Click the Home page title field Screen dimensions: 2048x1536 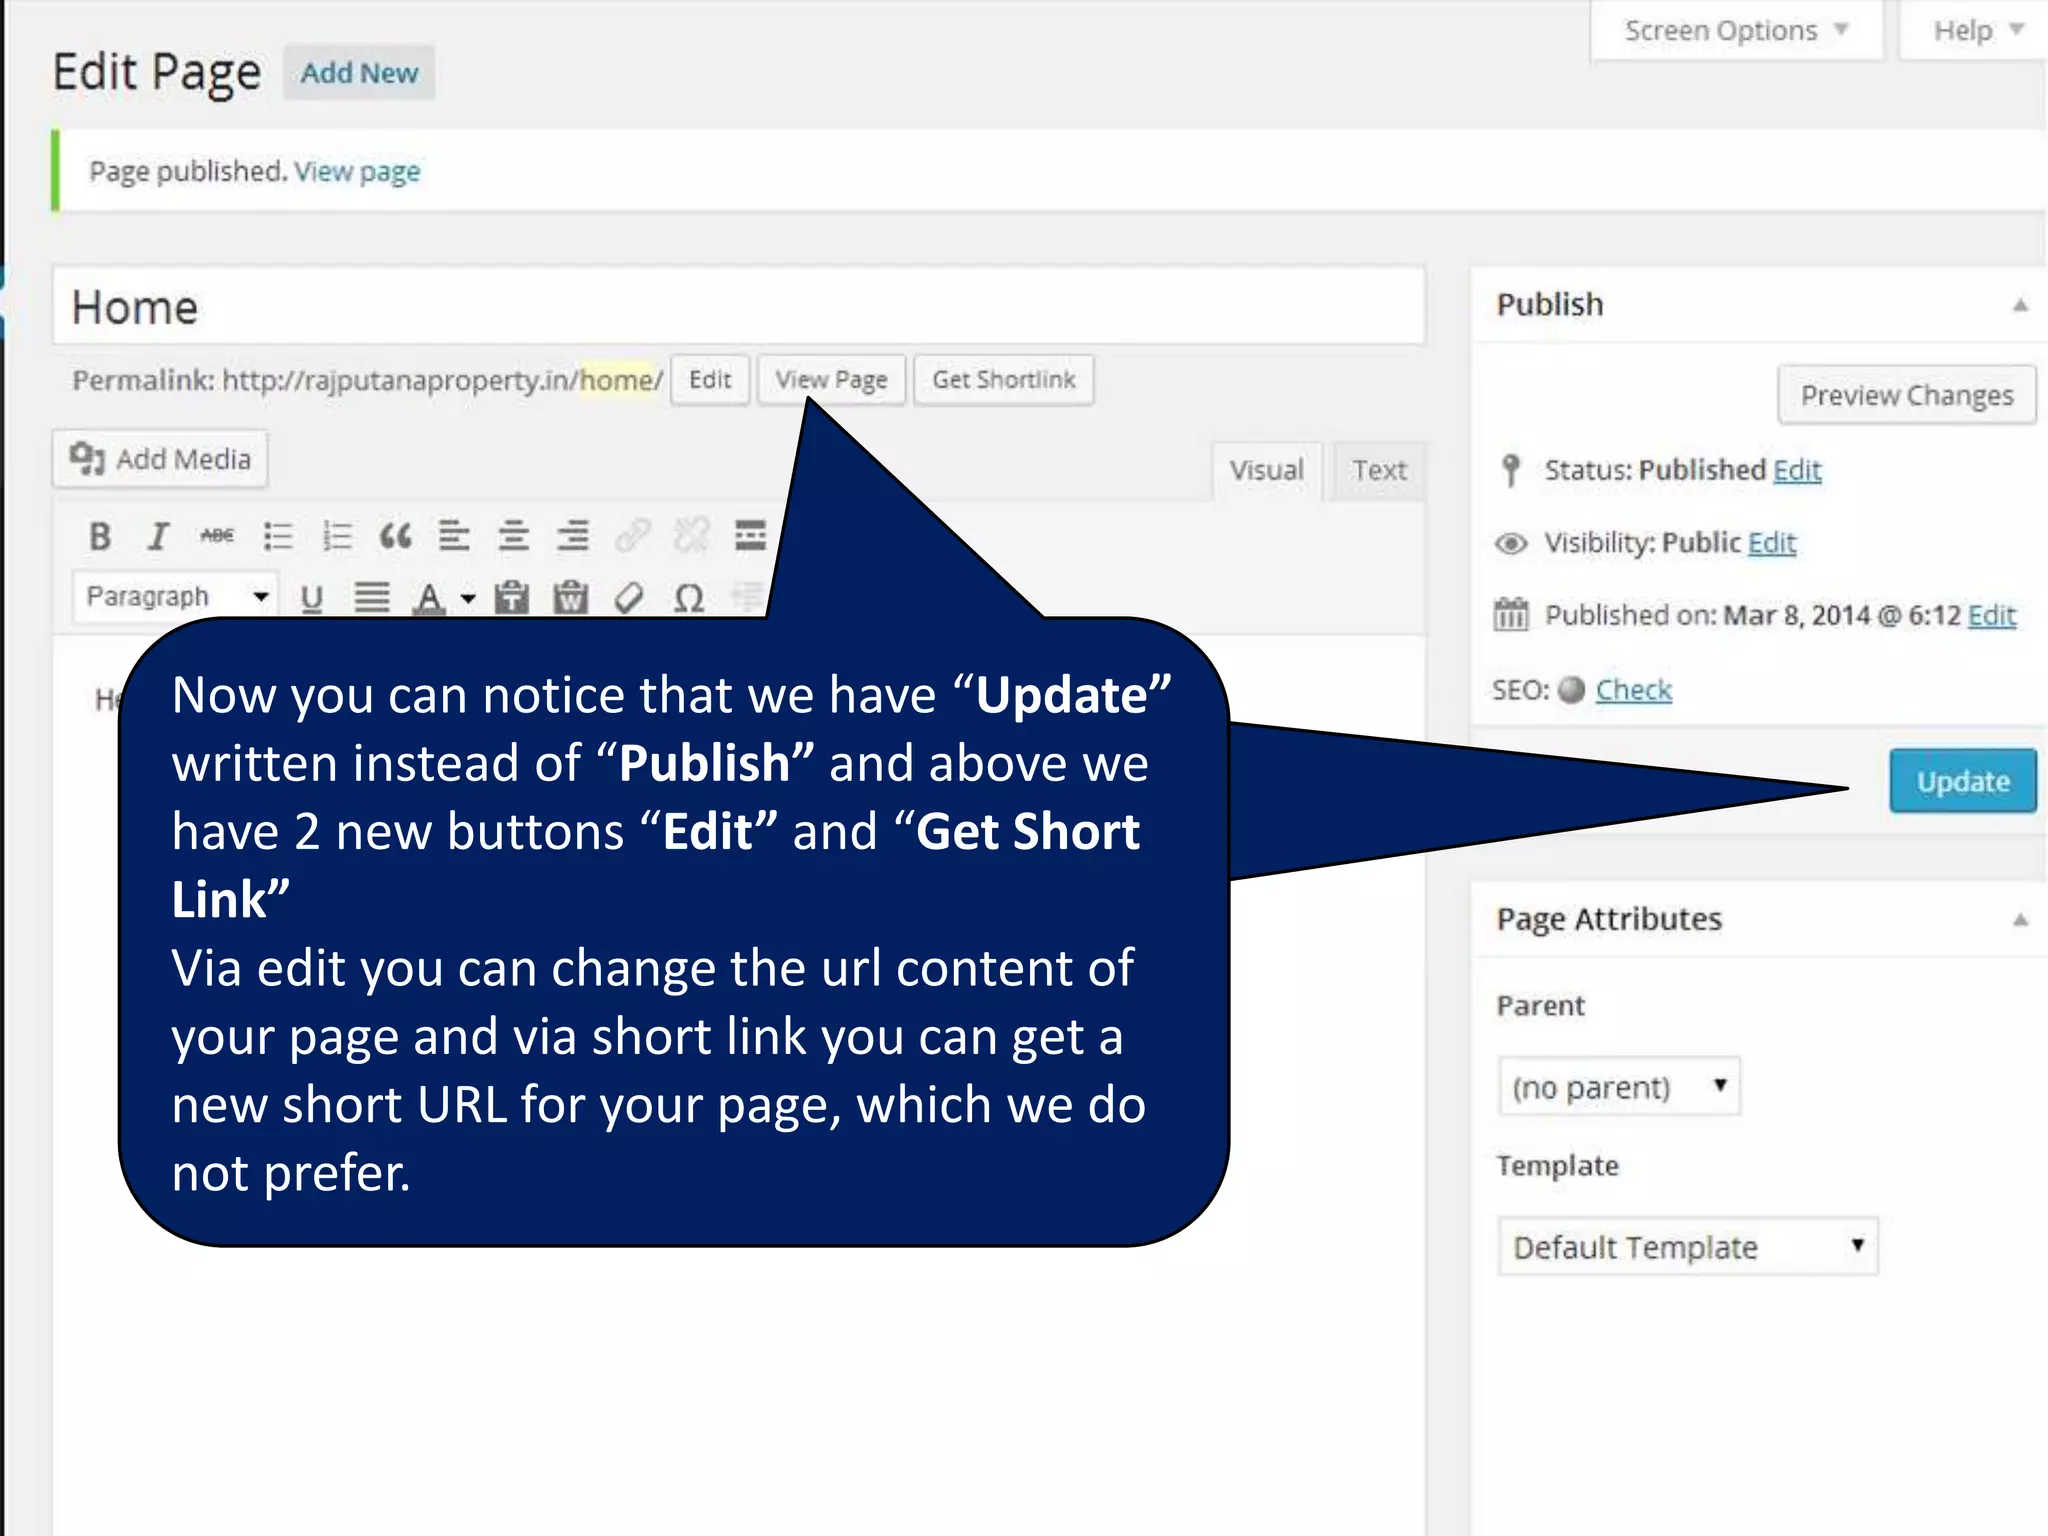coord(738,307)
